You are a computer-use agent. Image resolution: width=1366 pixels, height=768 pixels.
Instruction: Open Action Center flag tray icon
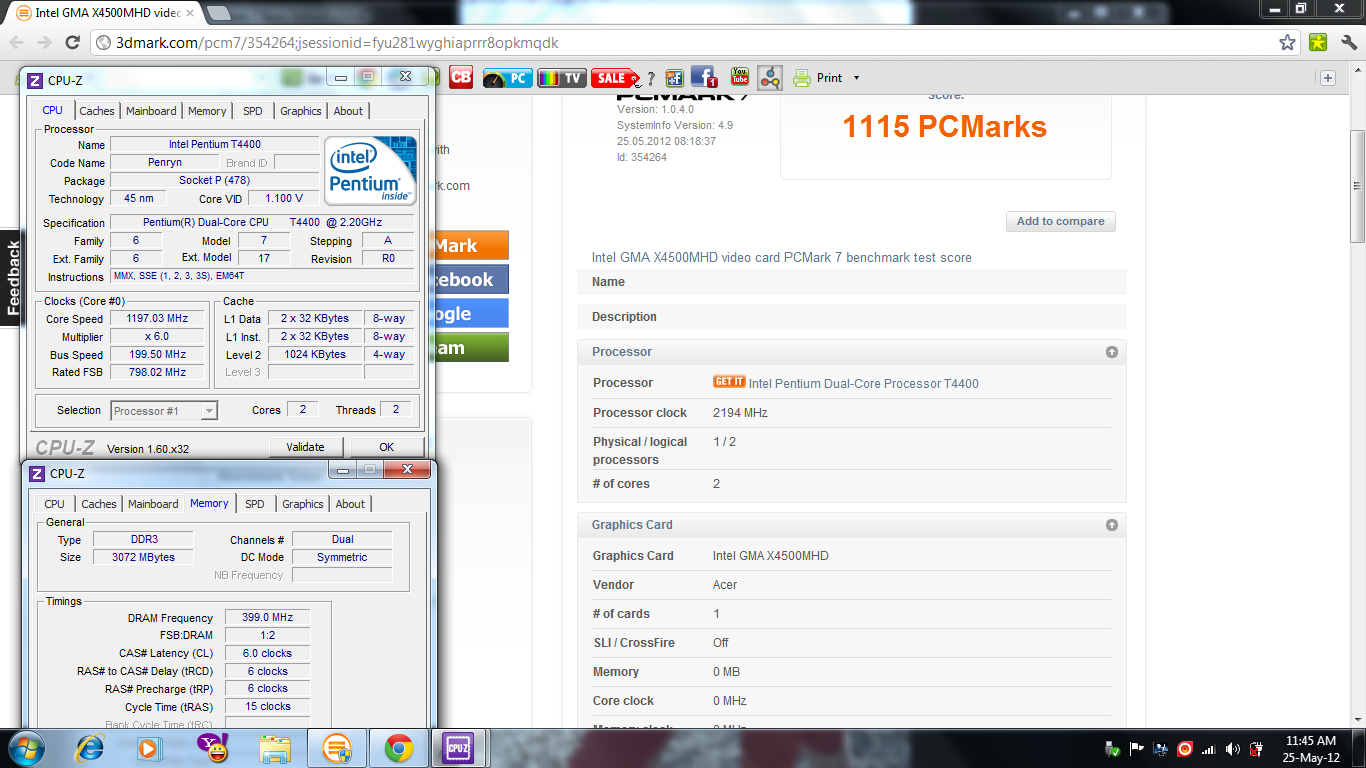click(x=1137, y=749)
